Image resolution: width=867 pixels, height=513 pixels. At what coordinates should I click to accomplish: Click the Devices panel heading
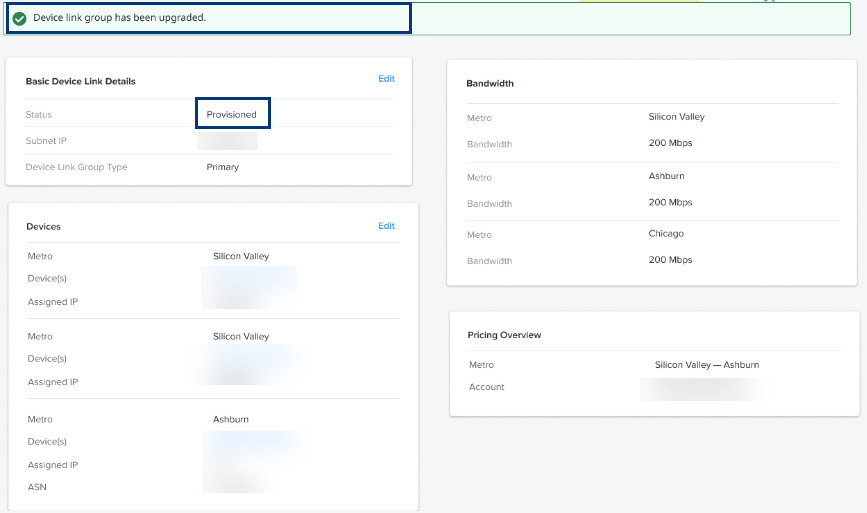43,227
